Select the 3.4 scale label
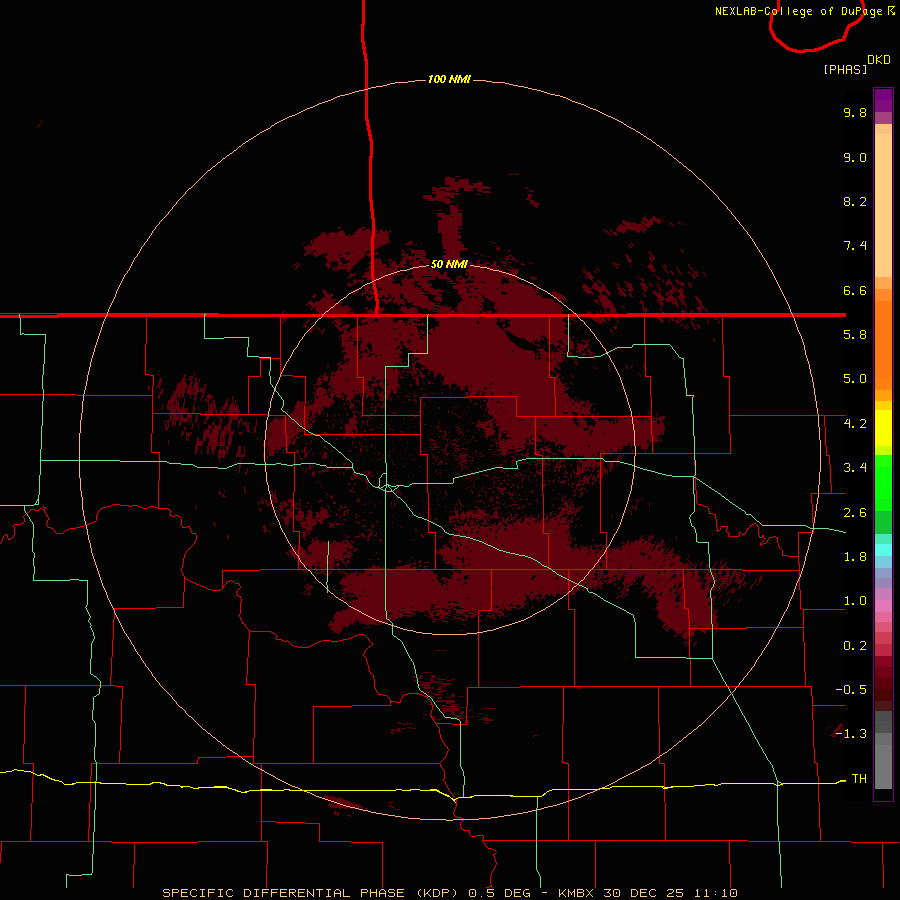The width and height of the screenshot is (900, 900). coord(855,468)
